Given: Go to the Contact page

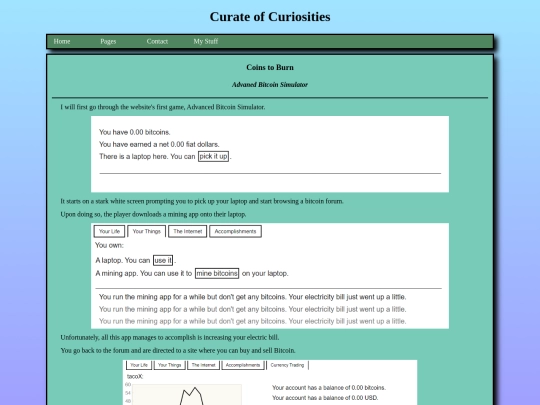Looking at the screenshot, I should (x=157, y=41).
